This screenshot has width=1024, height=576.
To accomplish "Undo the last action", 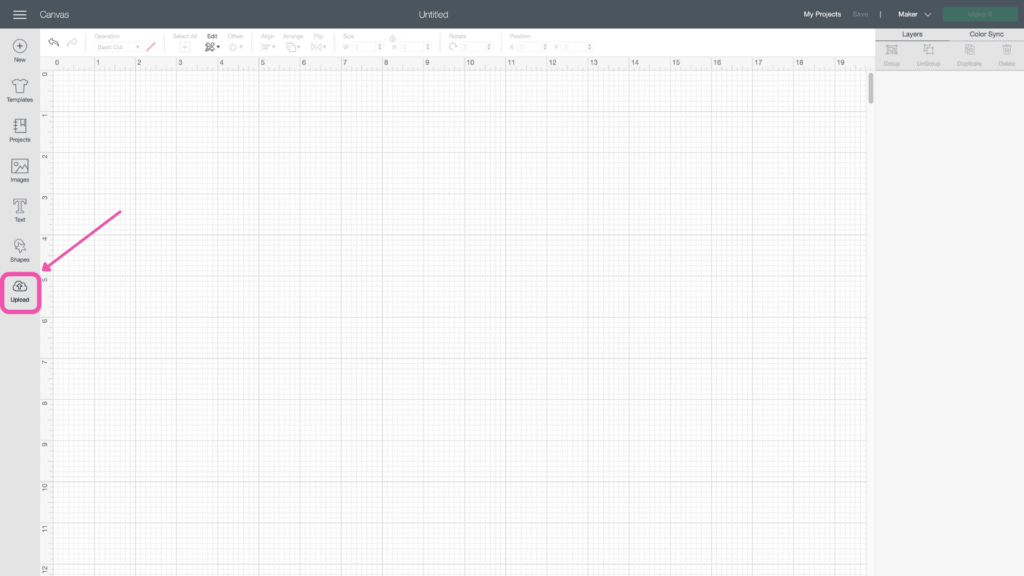I will click(x=54, y=43).
